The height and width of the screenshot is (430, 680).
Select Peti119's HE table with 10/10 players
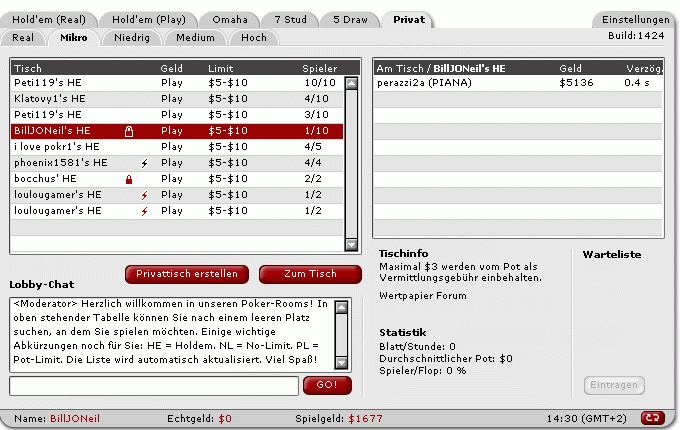[x=177, y=83]
